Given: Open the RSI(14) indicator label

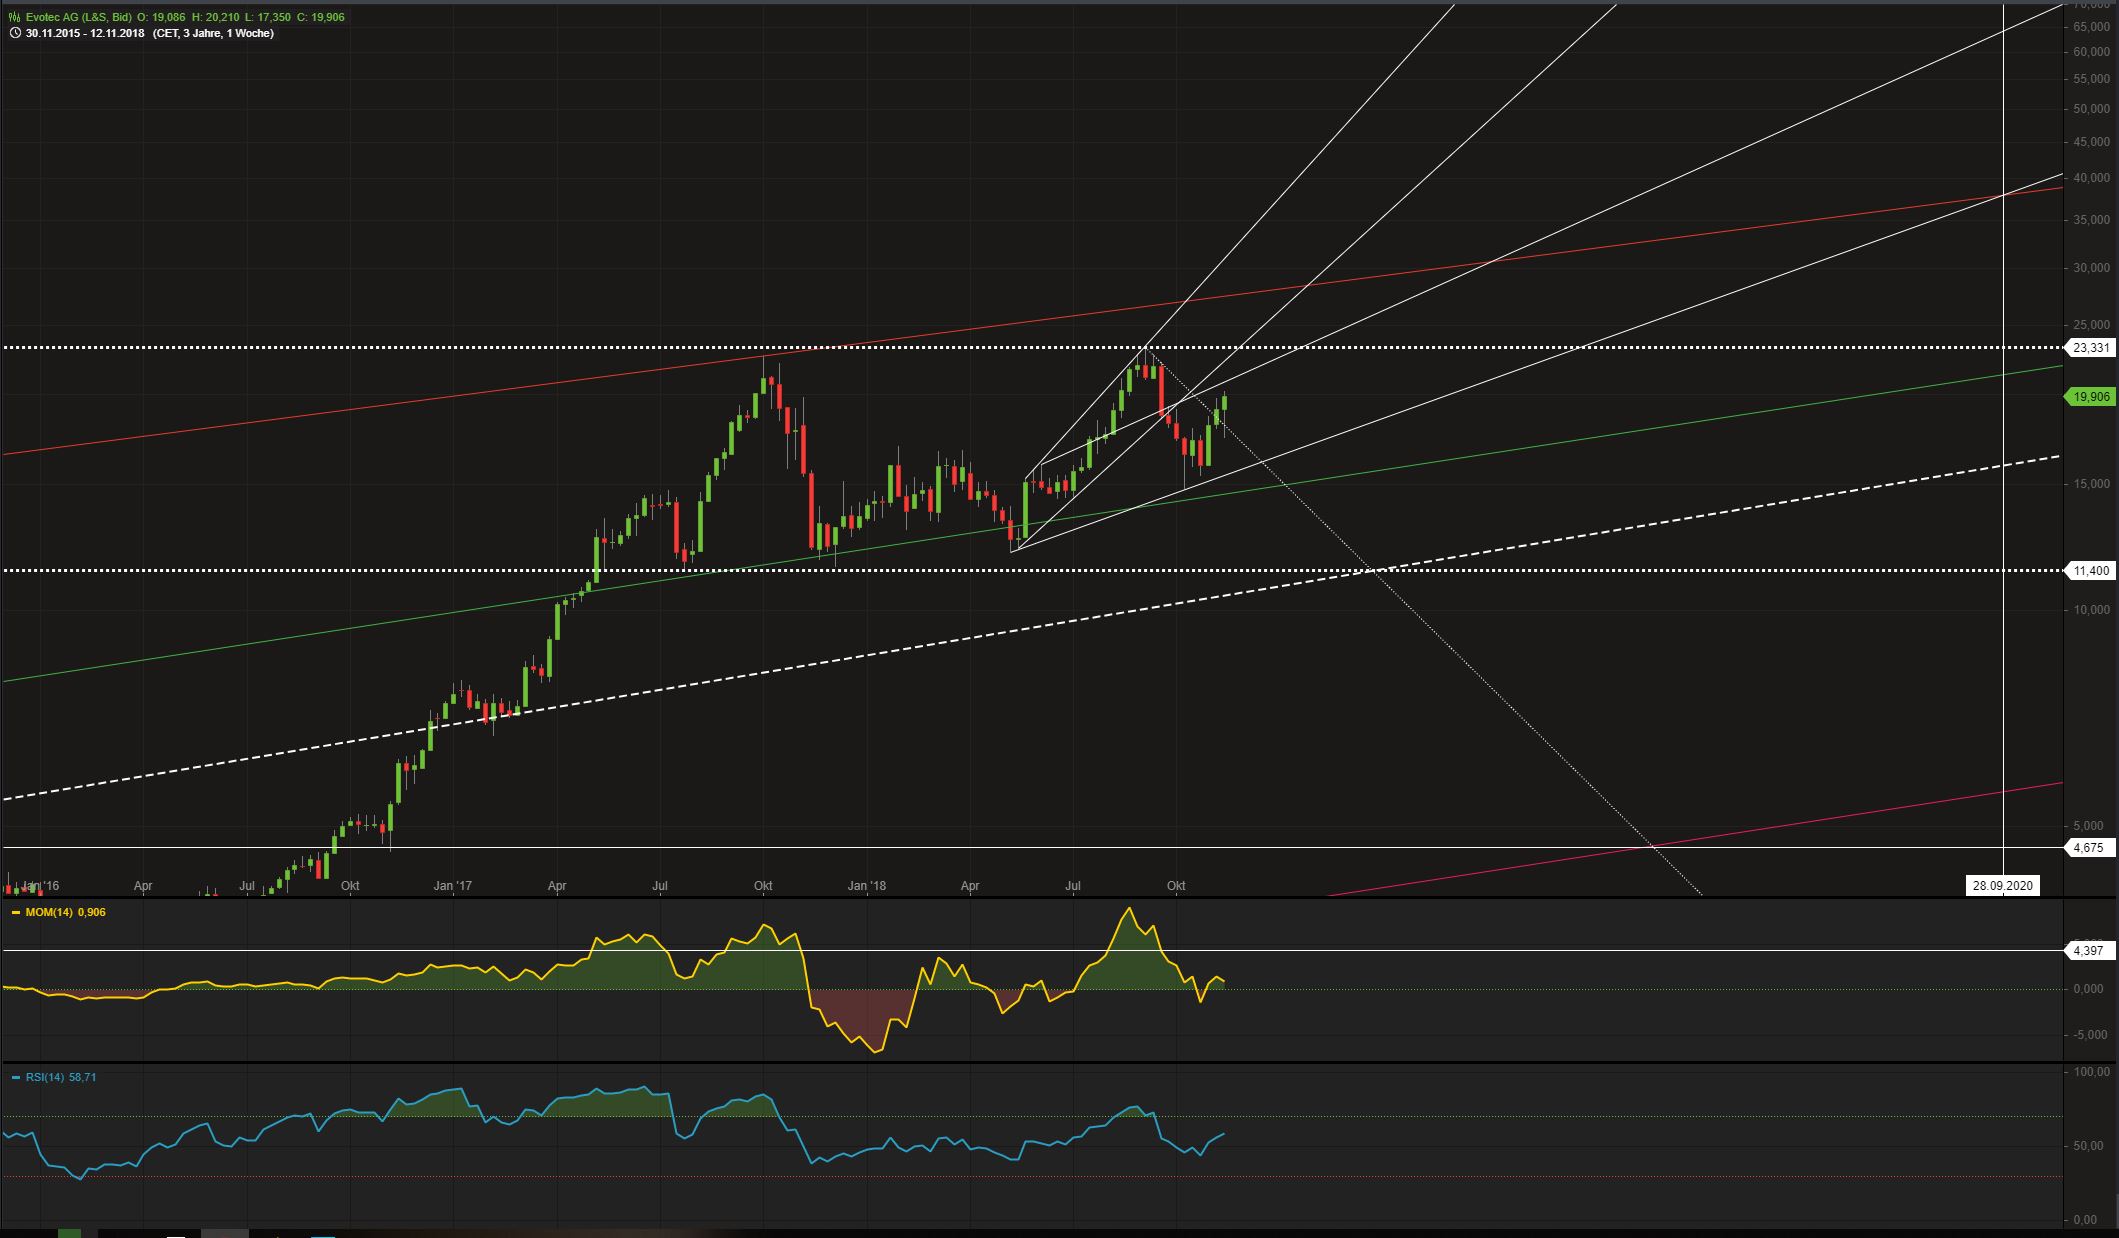Looking at the screenshot, I should point(45,1077).
